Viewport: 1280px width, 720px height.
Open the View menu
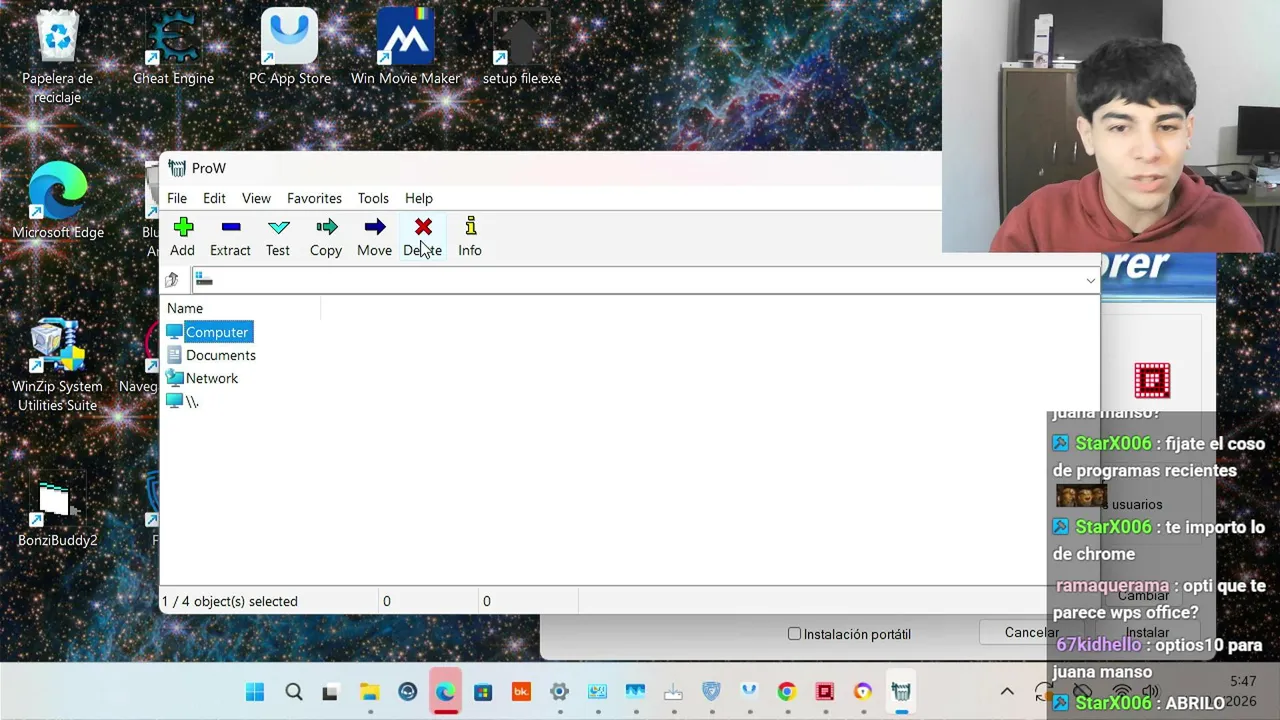pos(256,198)
